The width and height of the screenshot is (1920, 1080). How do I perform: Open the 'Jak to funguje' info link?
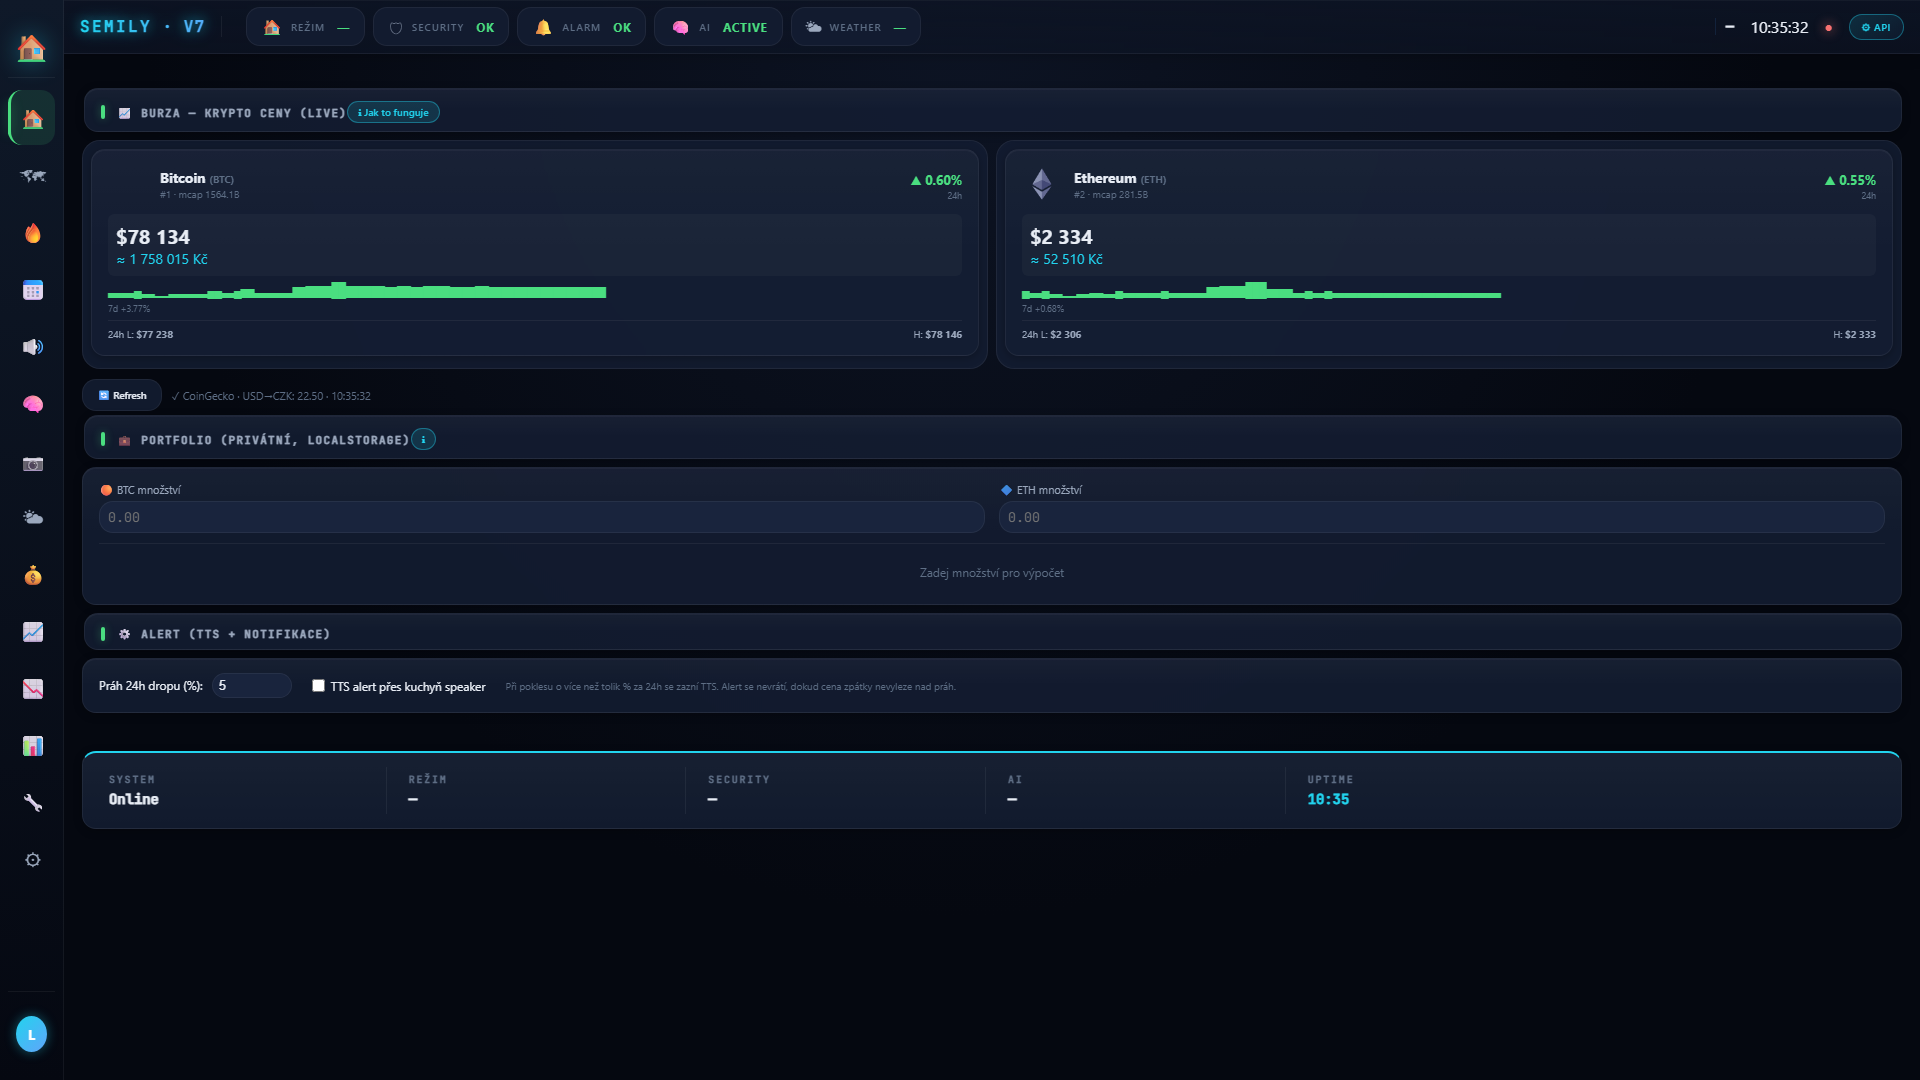[393, 113]
